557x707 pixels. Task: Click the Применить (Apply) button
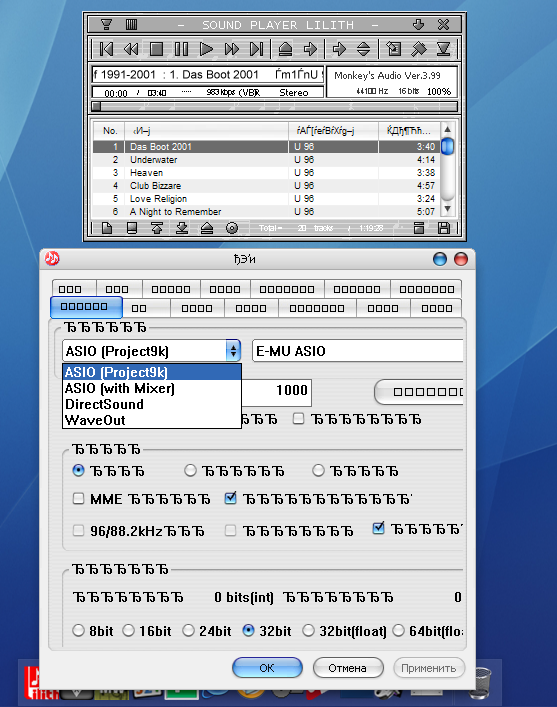428,668
